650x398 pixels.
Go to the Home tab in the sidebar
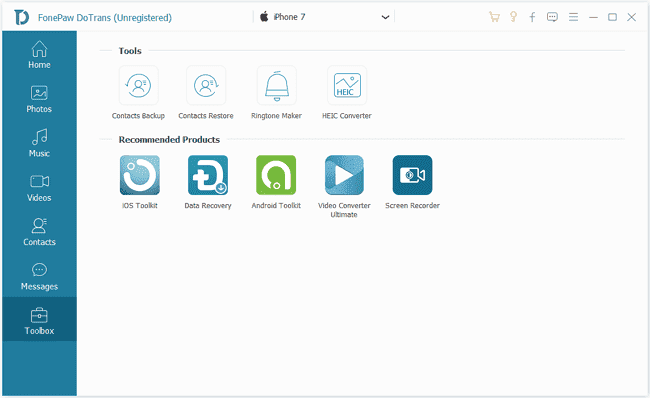click(x=39, y=54)
